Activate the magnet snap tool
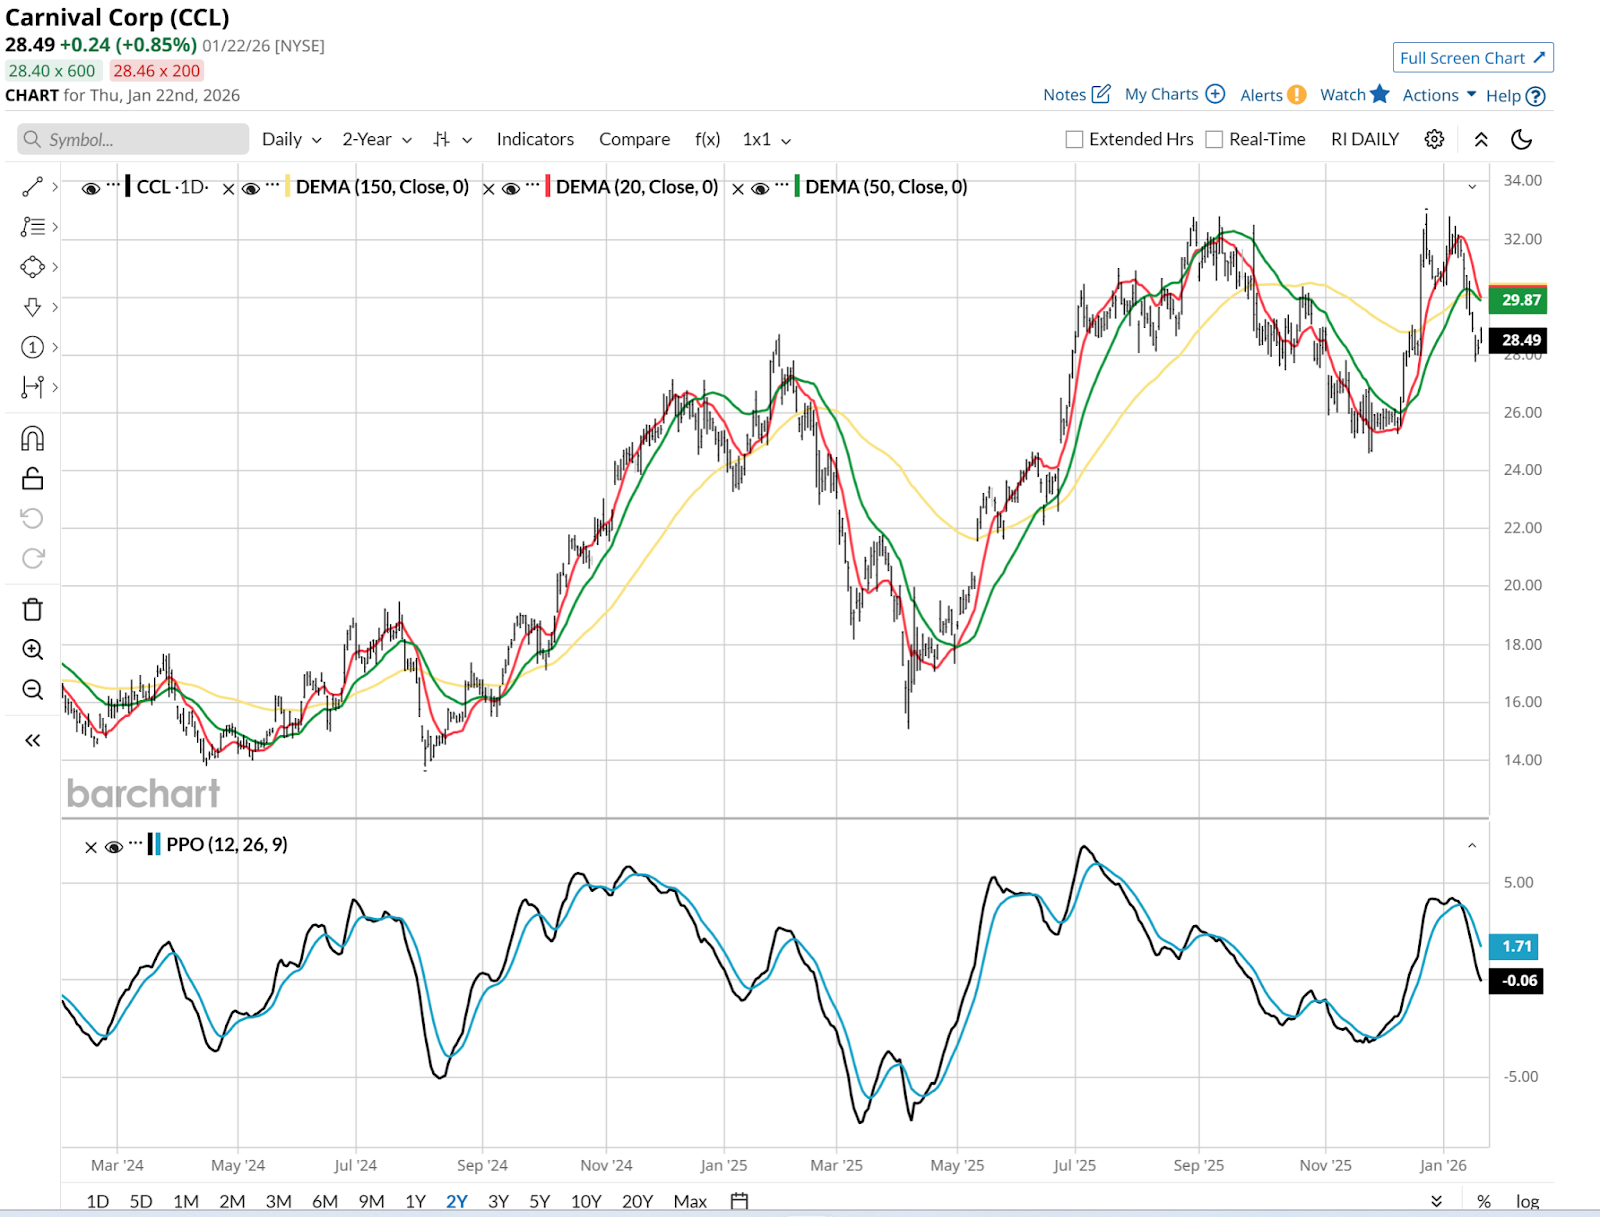Screen dimensions: 1600x1217 pos(32,439)
